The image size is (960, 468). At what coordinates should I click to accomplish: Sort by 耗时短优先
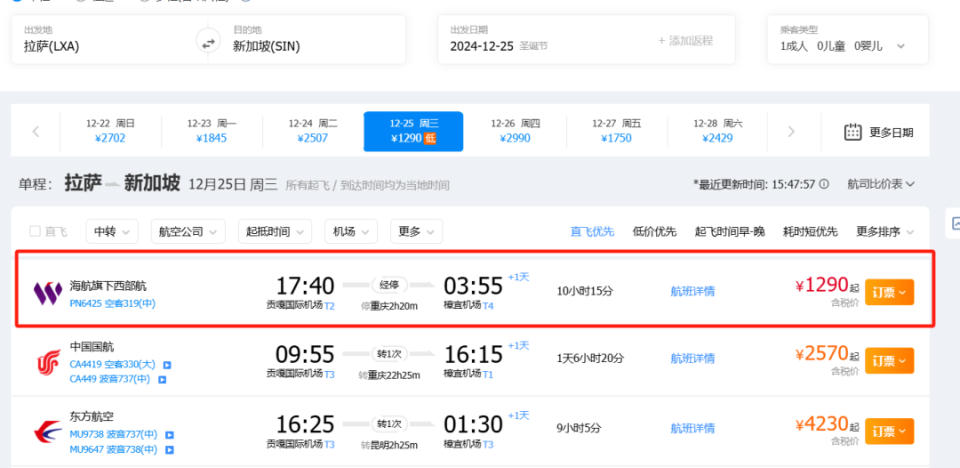pyautogui.click(x=811, y=232)
